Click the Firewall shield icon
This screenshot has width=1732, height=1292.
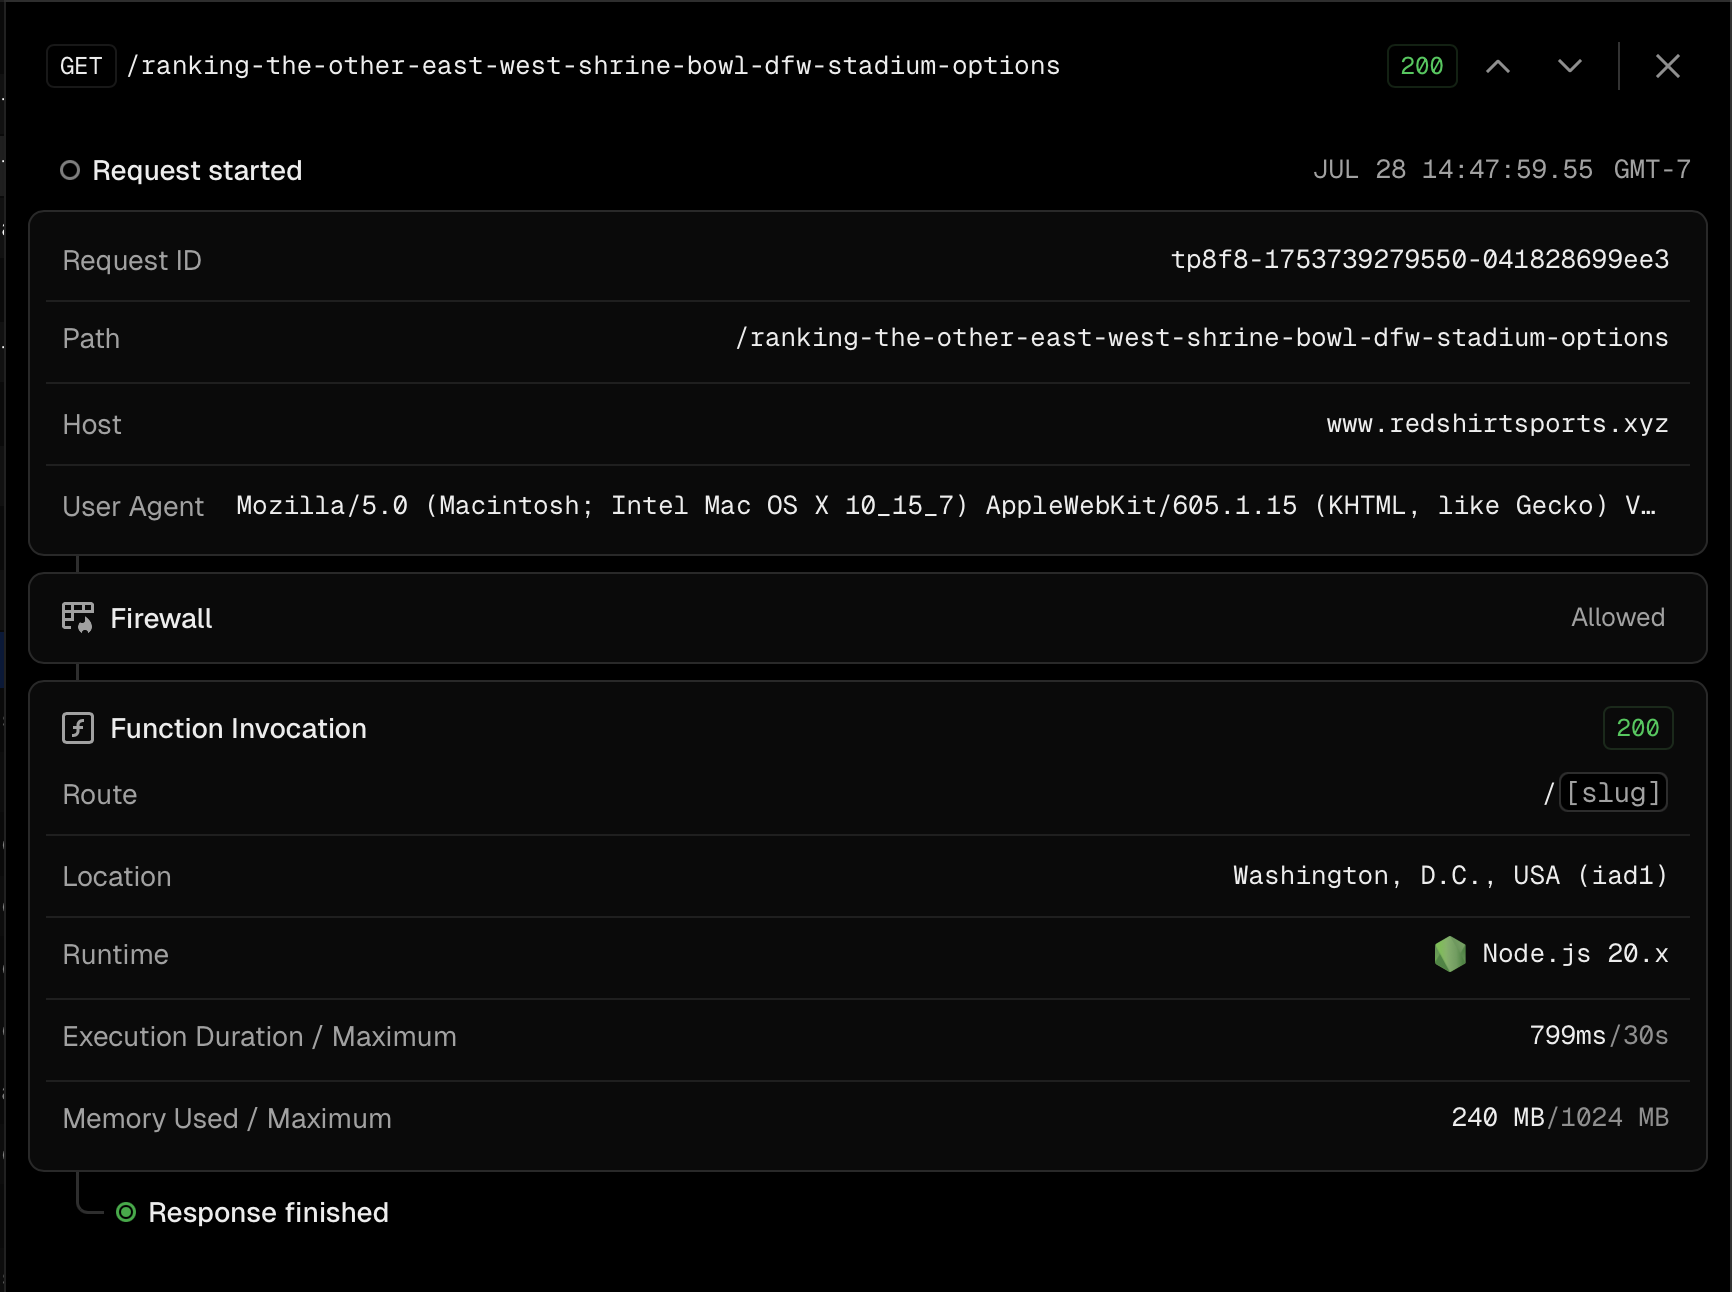[x=78, y=618]
